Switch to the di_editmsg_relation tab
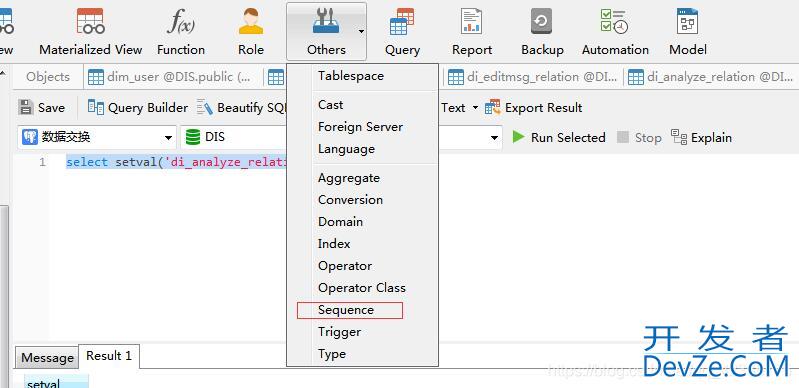Viewport: 799px width, 388px height. point(532,77)
